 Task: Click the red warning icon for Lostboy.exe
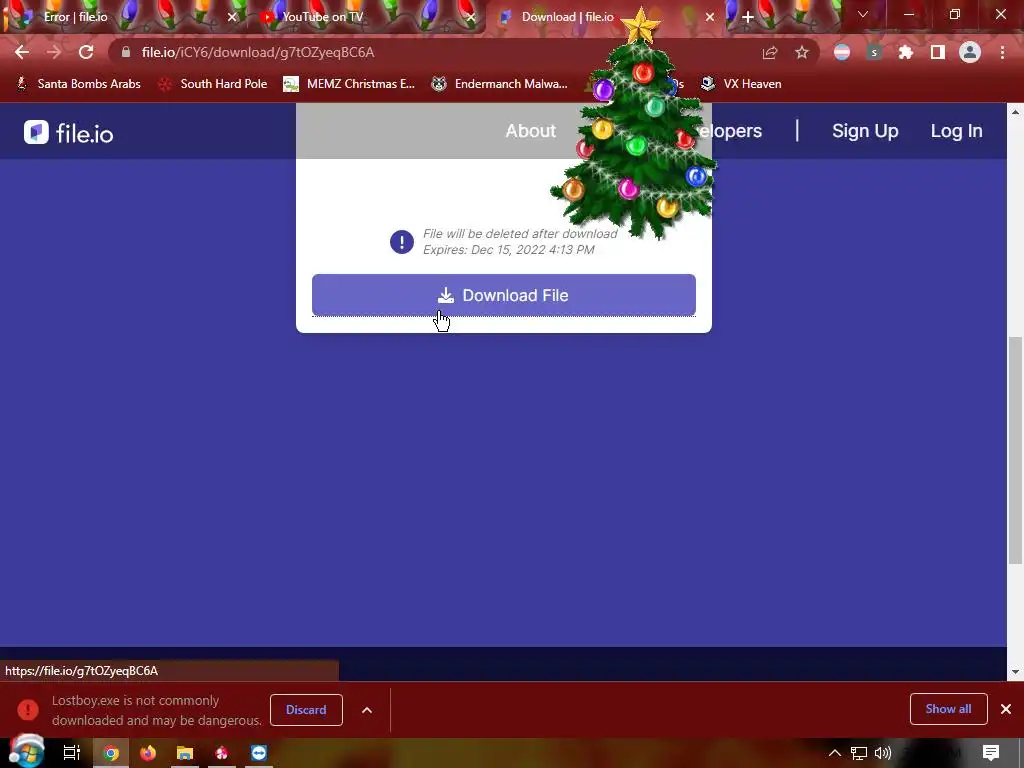pos(28,710)
